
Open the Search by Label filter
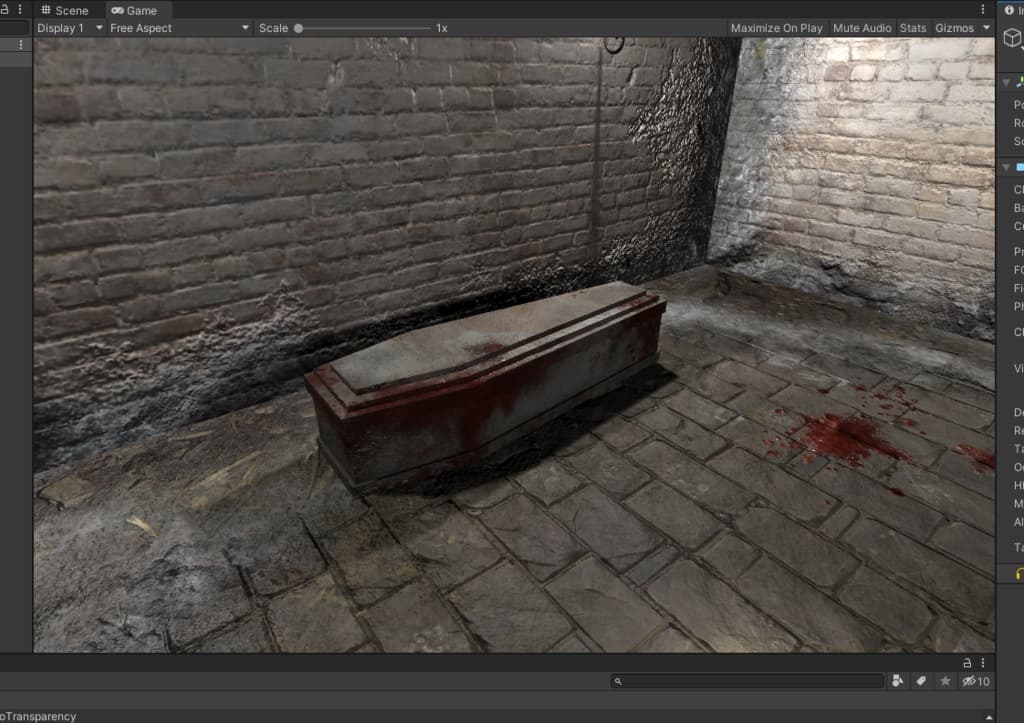(921, 681)
